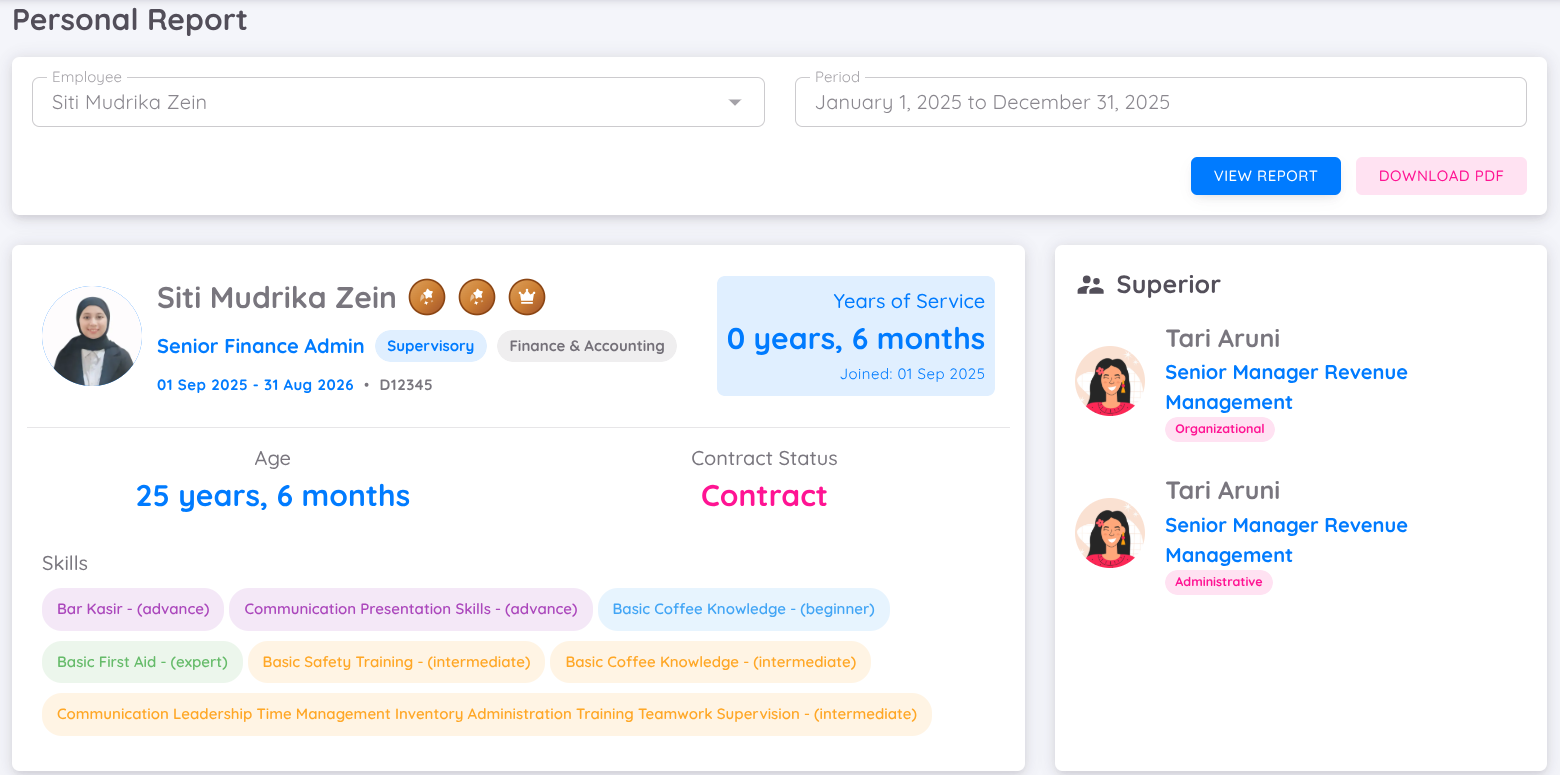Click Siti Mudrika Zein's profile photo

pos(91,336)
